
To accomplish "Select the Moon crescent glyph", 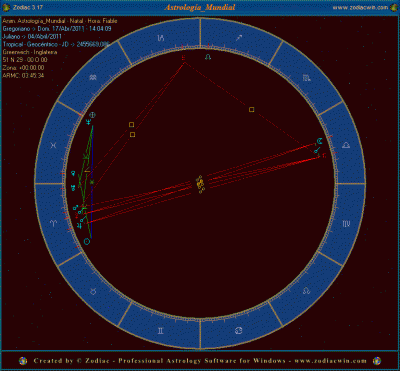I will click(320, 140).
